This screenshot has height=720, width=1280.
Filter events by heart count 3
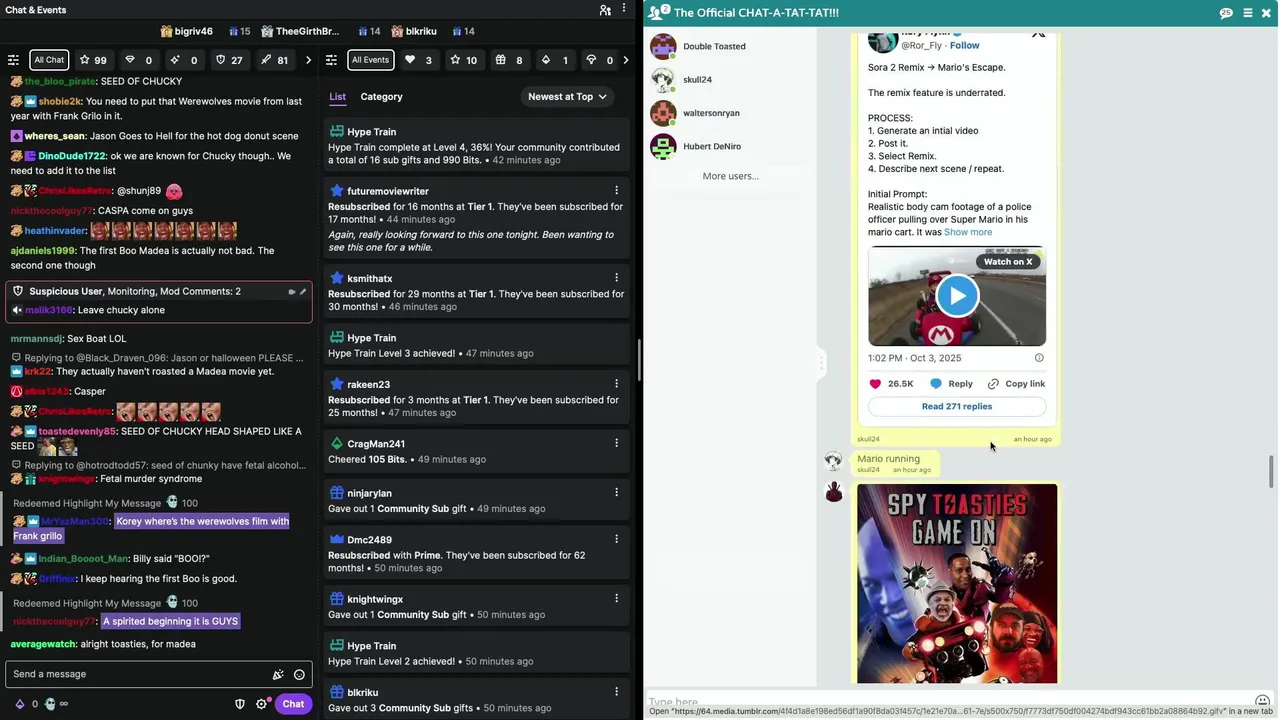(x=418, y=60)
